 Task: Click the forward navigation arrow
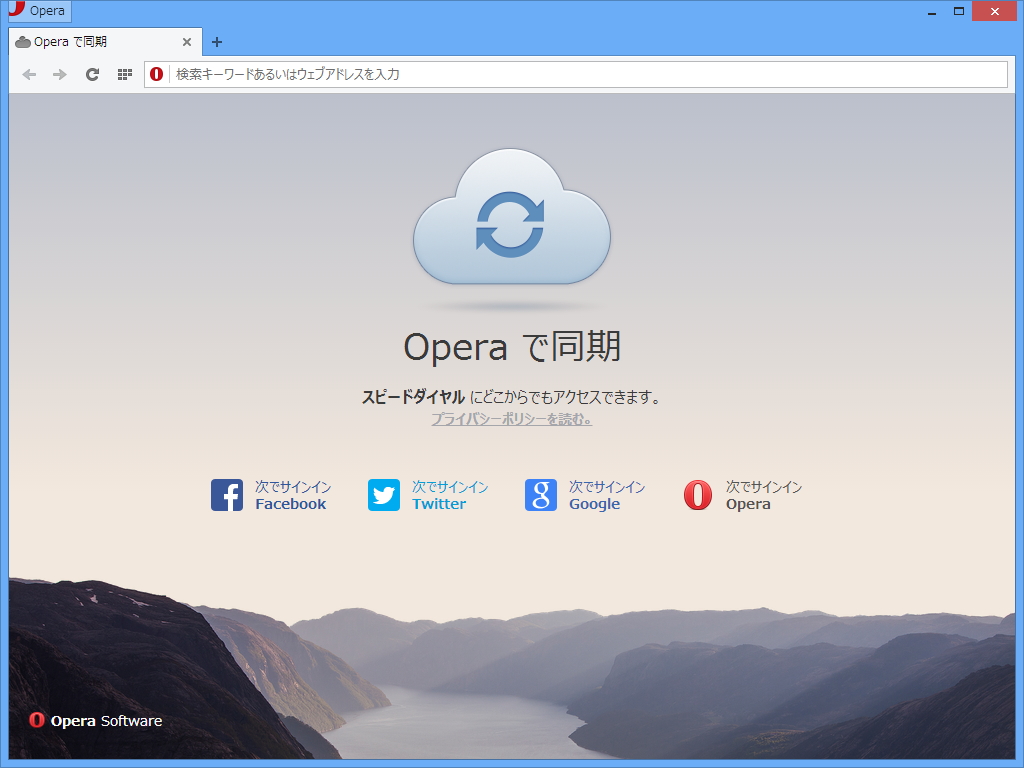tap(60, 74)
